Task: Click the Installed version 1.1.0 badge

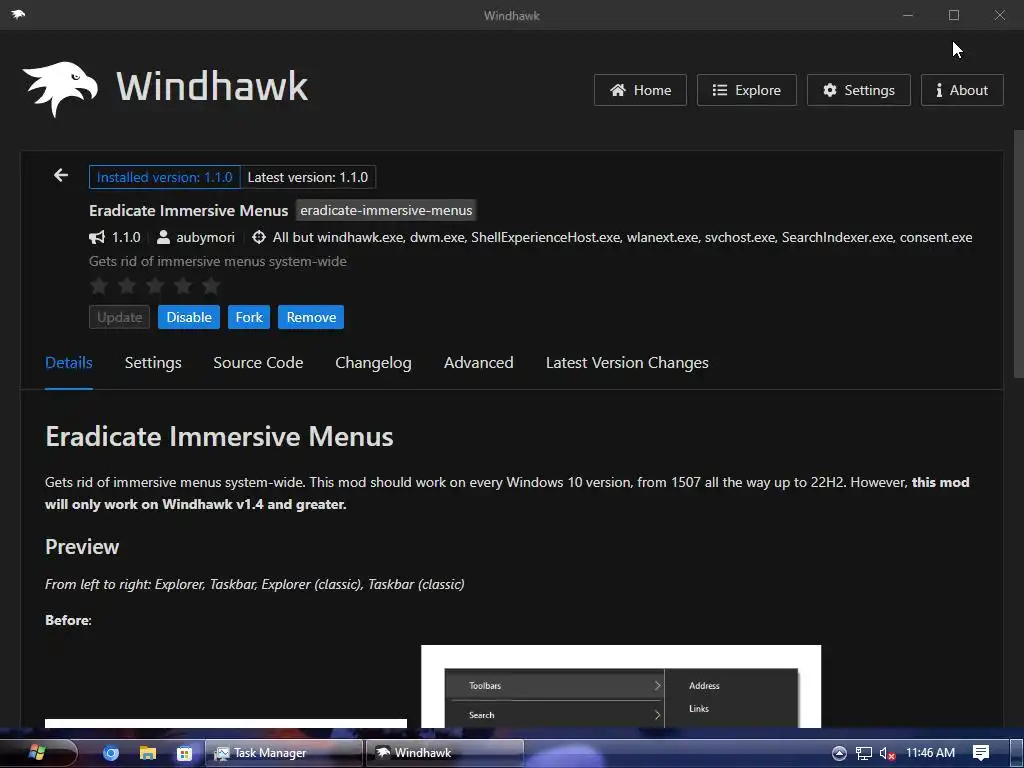Action: (x=165, y=177)
